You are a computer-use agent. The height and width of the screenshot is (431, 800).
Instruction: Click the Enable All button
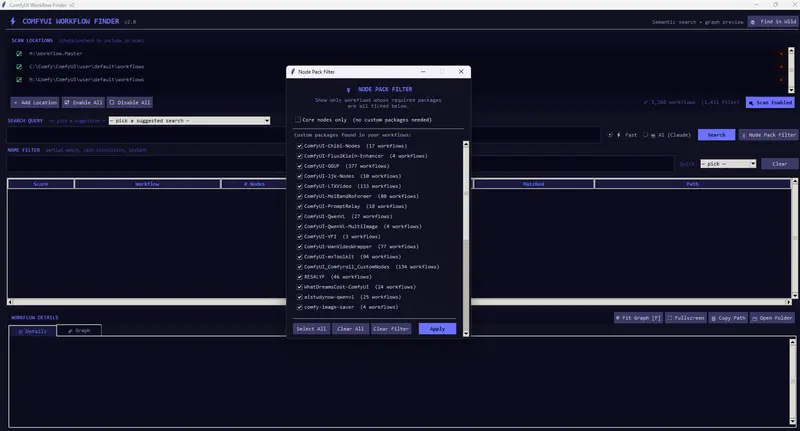click(x=83, y=103)
